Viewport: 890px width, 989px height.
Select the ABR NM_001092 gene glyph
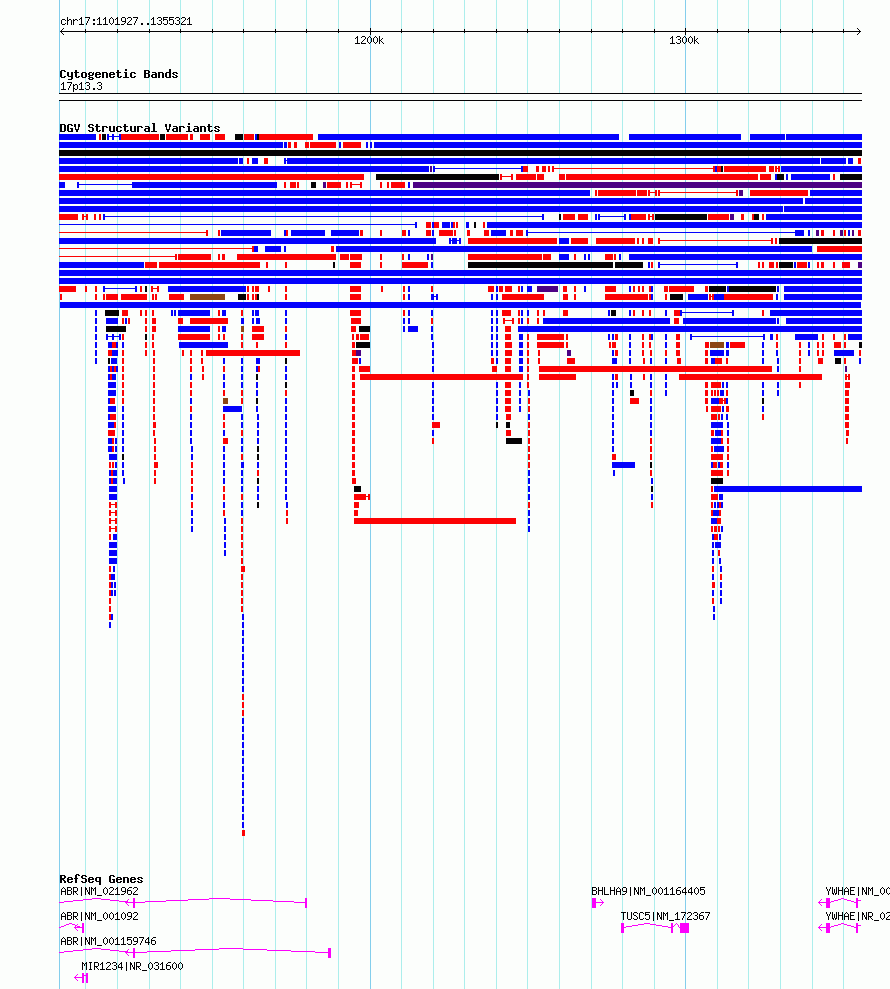[72, 927]
